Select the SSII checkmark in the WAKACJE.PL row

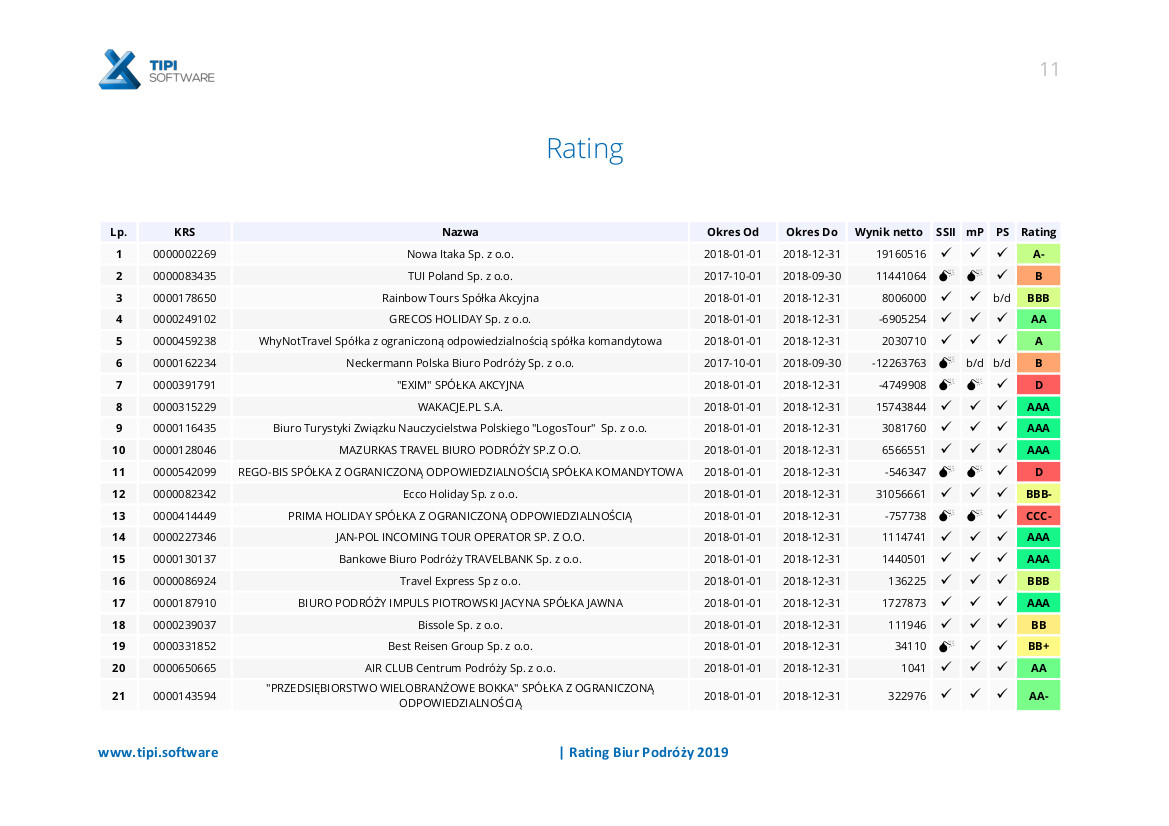(x=945, y=407)
